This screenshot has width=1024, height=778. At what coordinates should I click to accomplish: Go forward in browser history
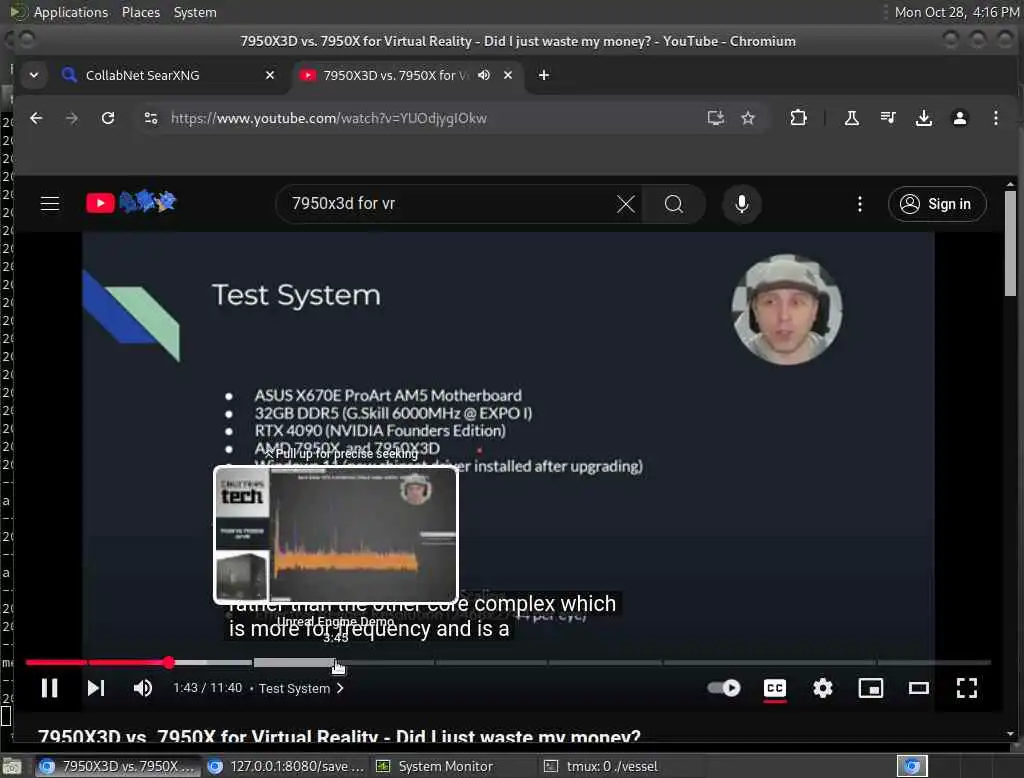click(x=72, y=118)
